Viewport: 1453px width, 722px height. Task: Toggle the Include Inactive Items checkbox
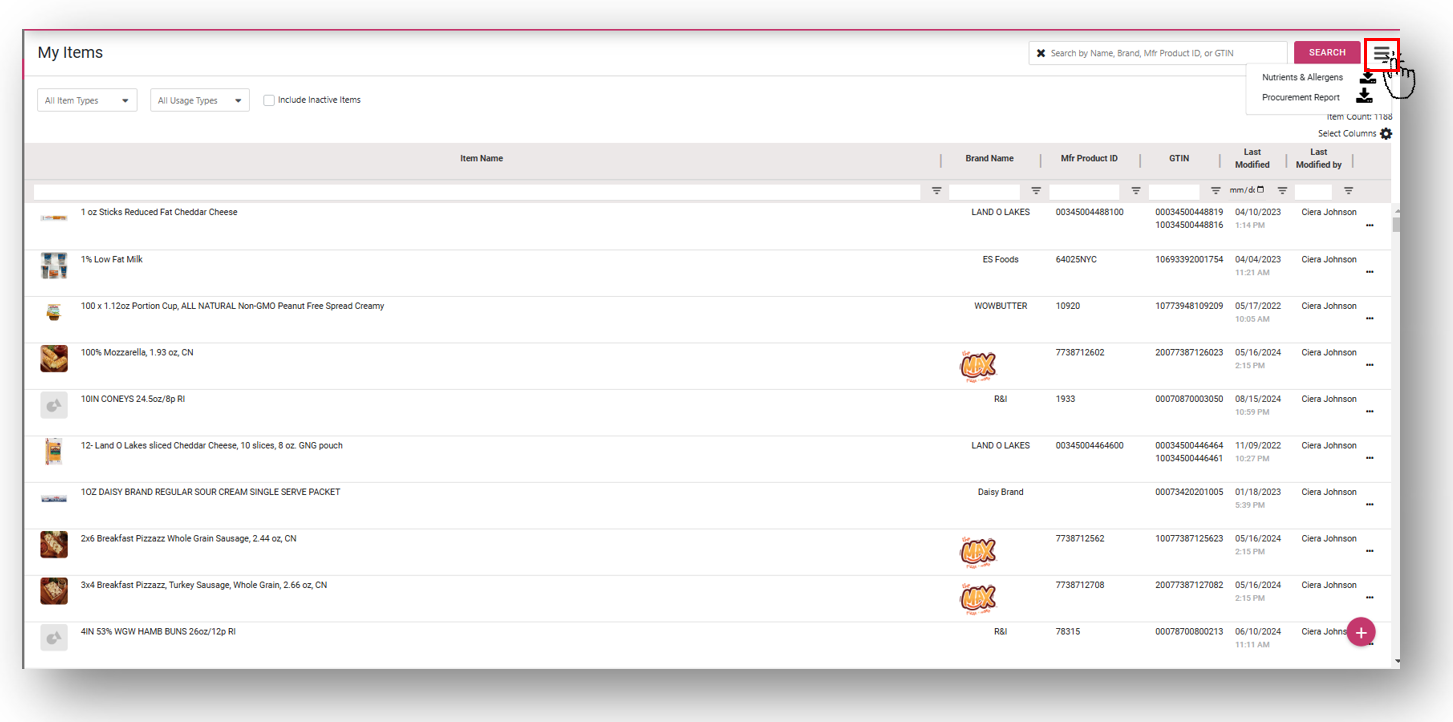(x=268, y=100)
